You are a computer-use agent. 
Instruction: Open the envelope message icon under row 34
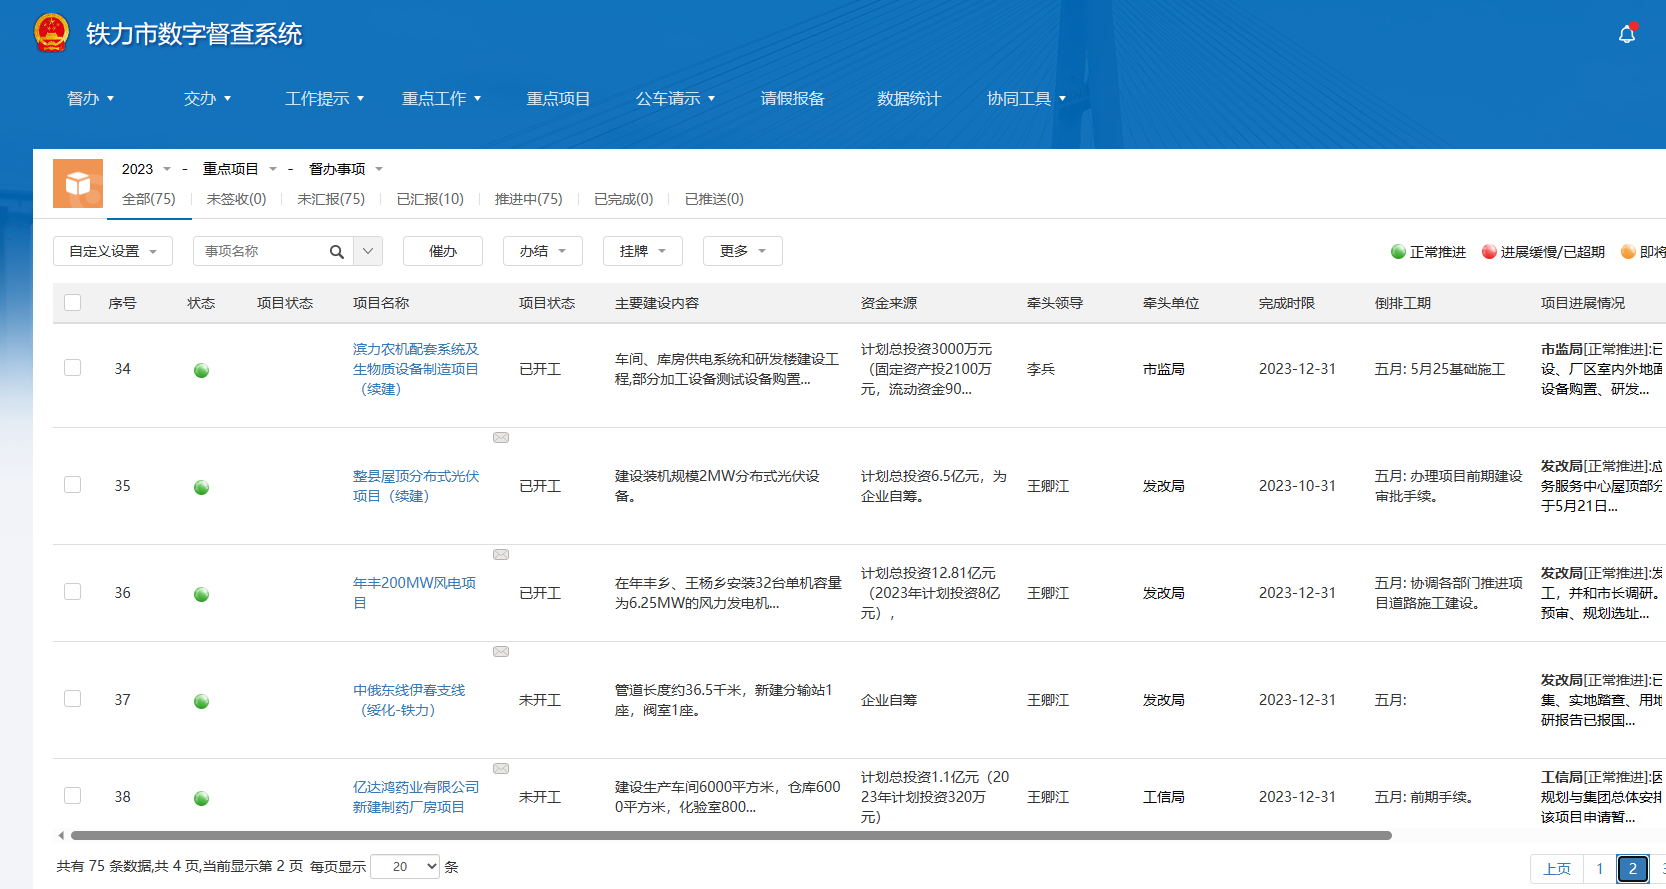(x=501, y=437)
